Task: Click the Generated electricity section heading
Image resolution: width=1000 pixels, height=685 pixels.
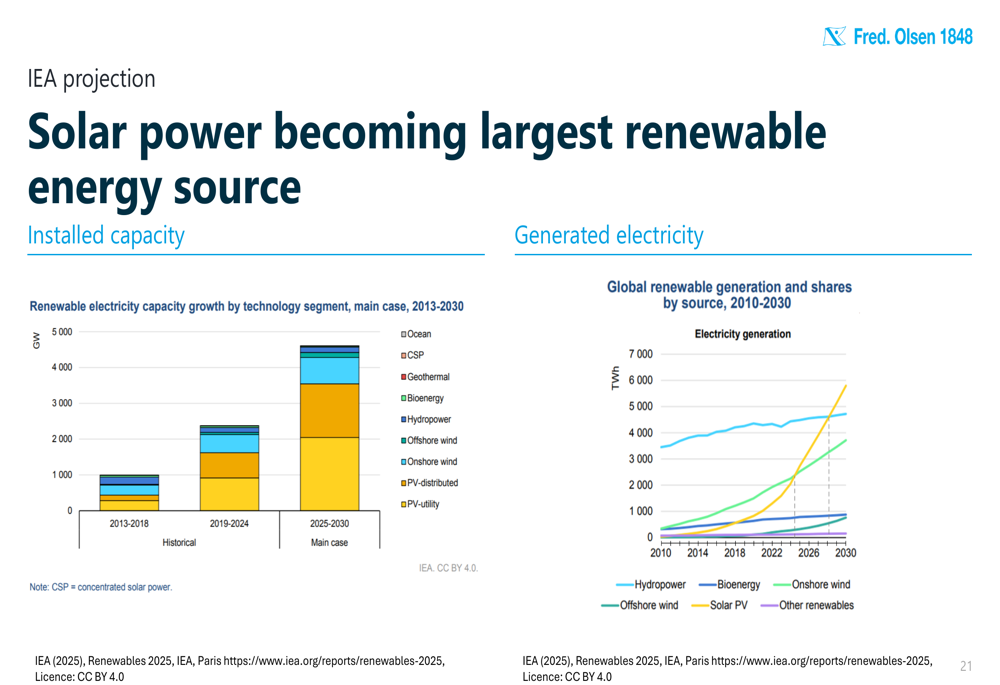Action: 608,236
